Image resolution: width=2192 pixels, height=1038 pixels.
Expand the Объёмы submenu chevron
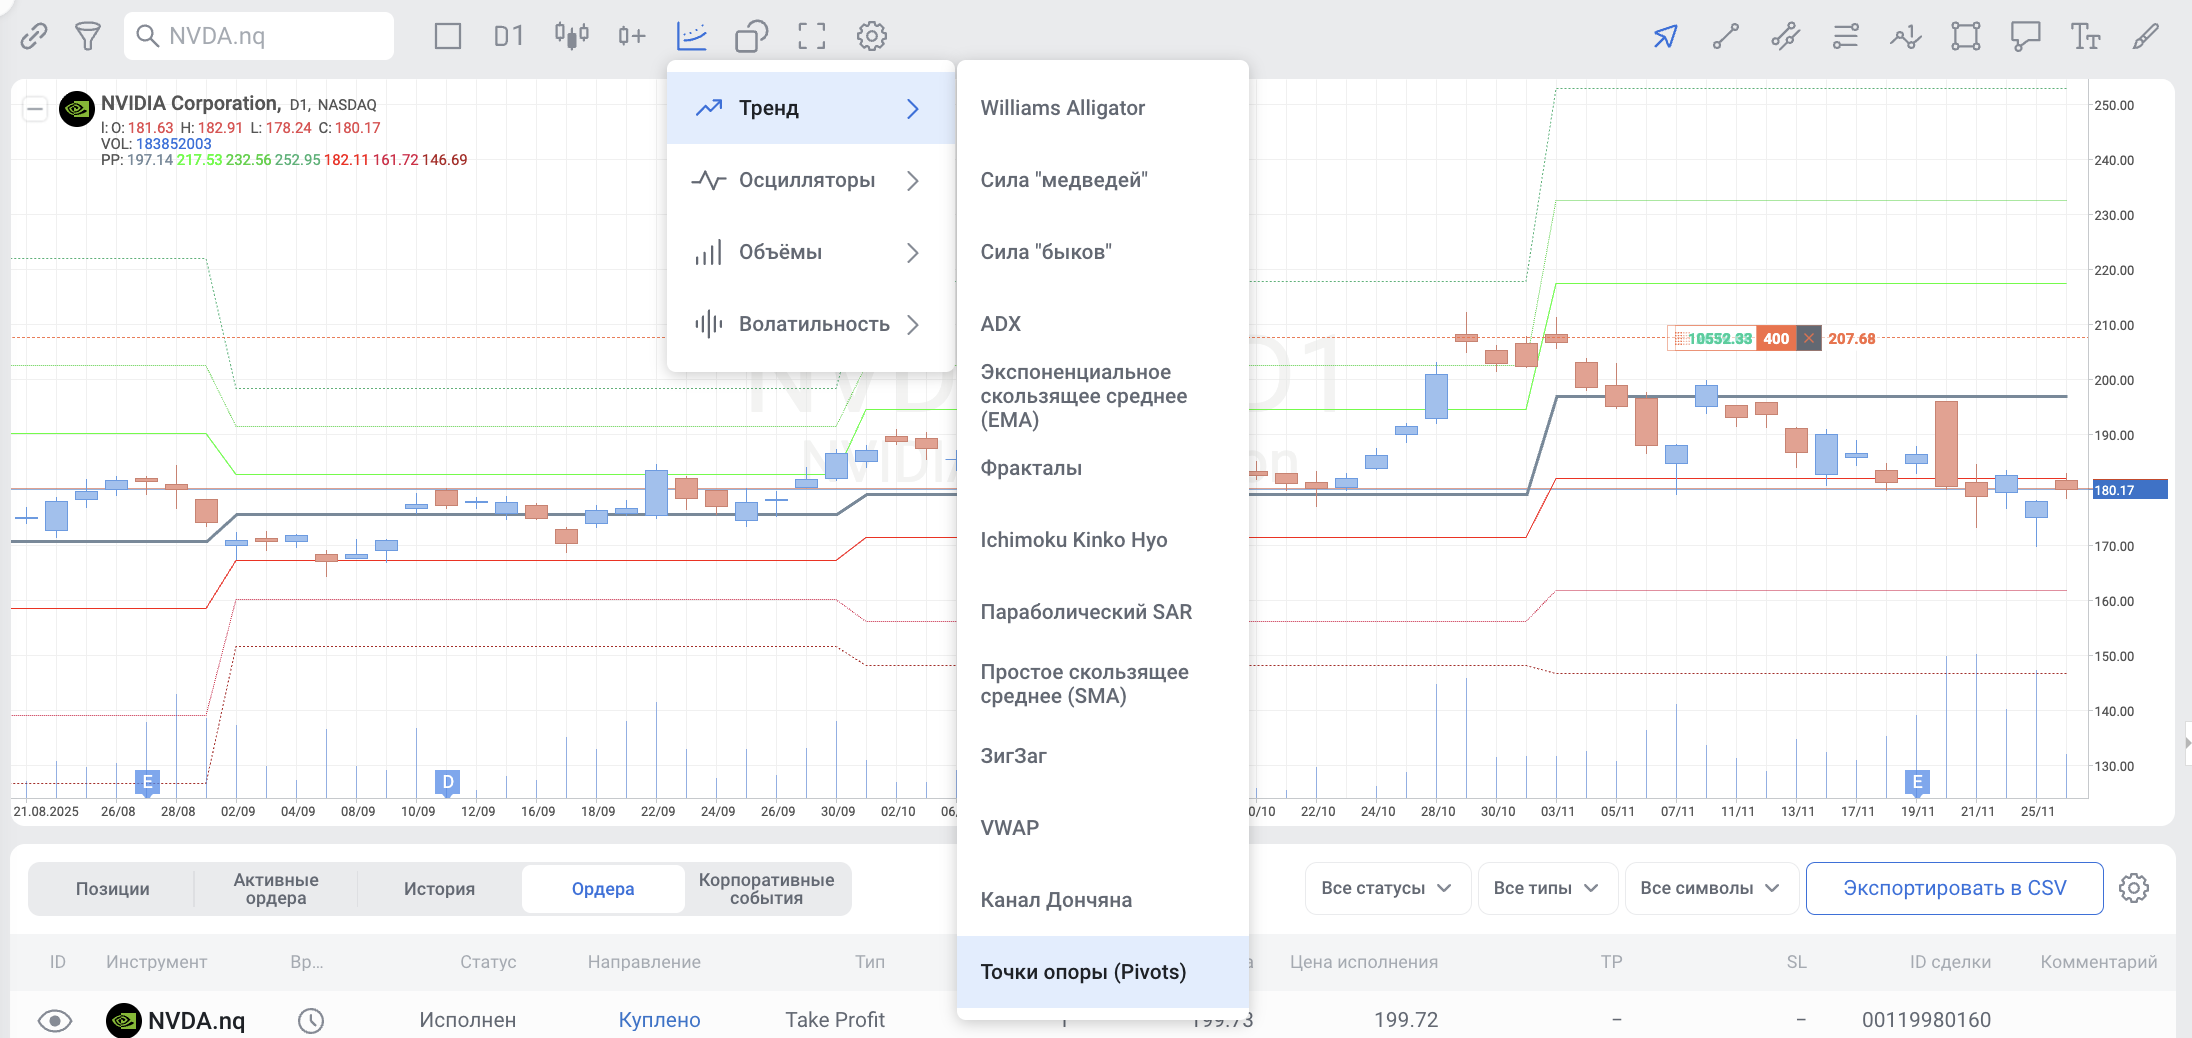(912, 252)
